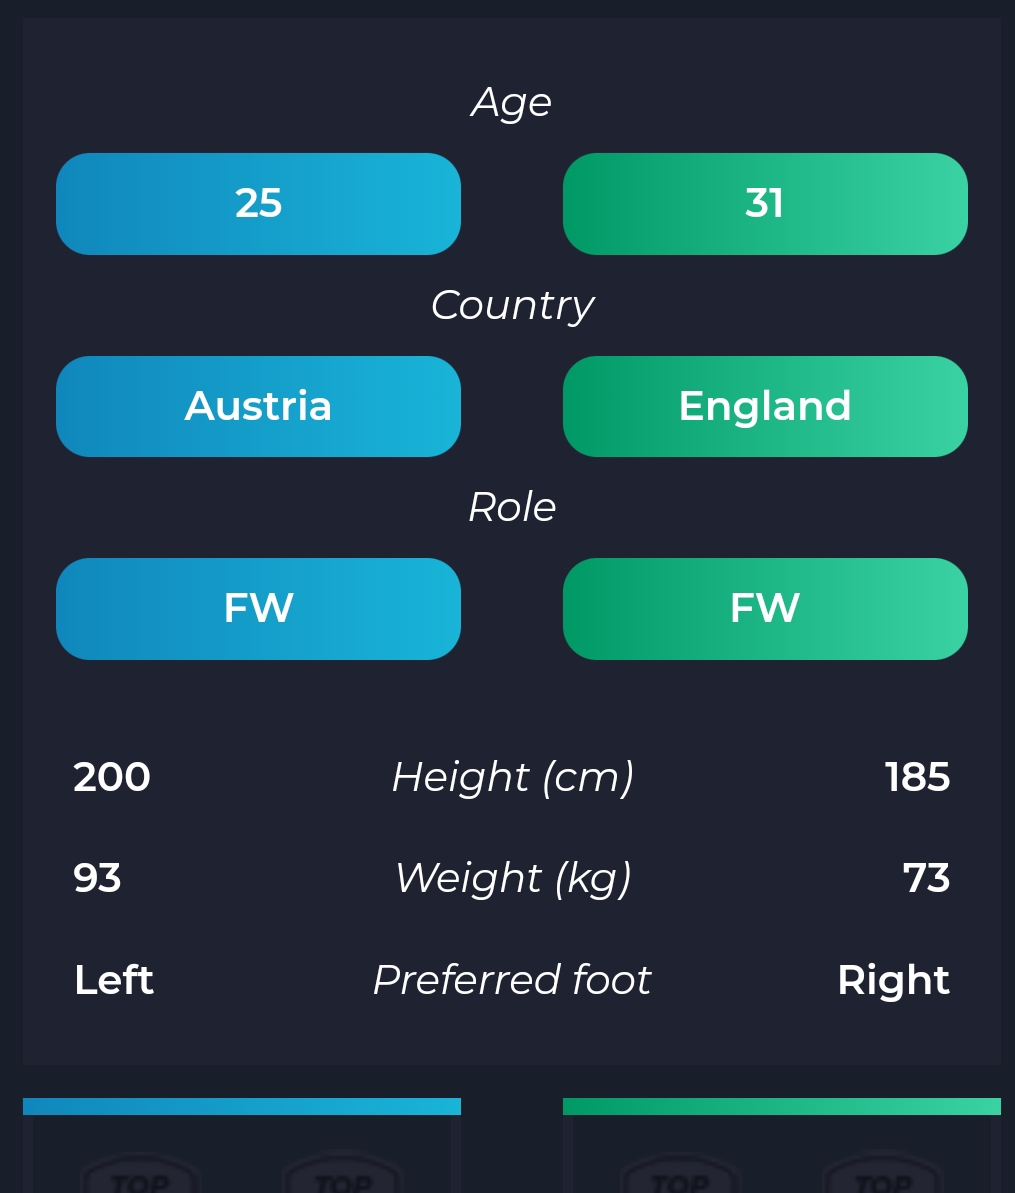
Task: Click the Preferred foot label
Action: (512, 979)
